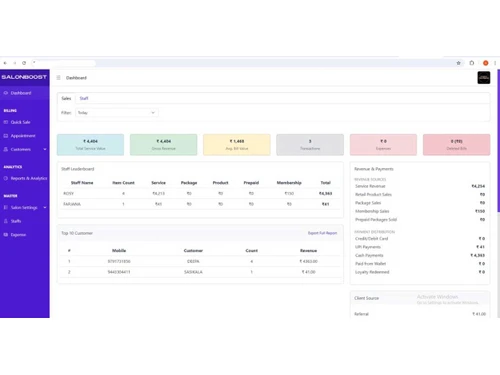Click customer DEEPA in Top 10 Customer
The height and width of the screenshot is (375, 500).
click(x=193, y=261)
